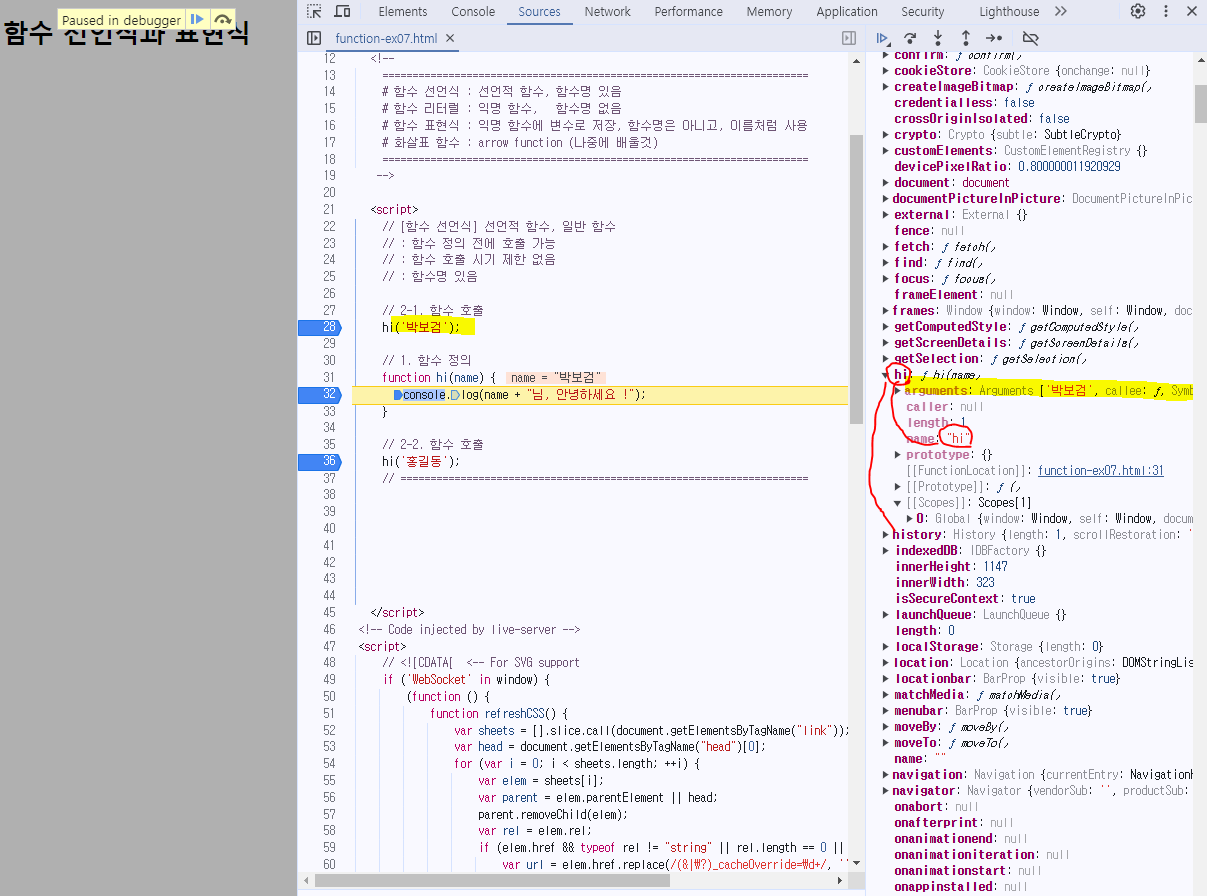This screenshot has width=1207, height=896.
Task: Select the isSecureContext: true row
Action: click(965, 599)
